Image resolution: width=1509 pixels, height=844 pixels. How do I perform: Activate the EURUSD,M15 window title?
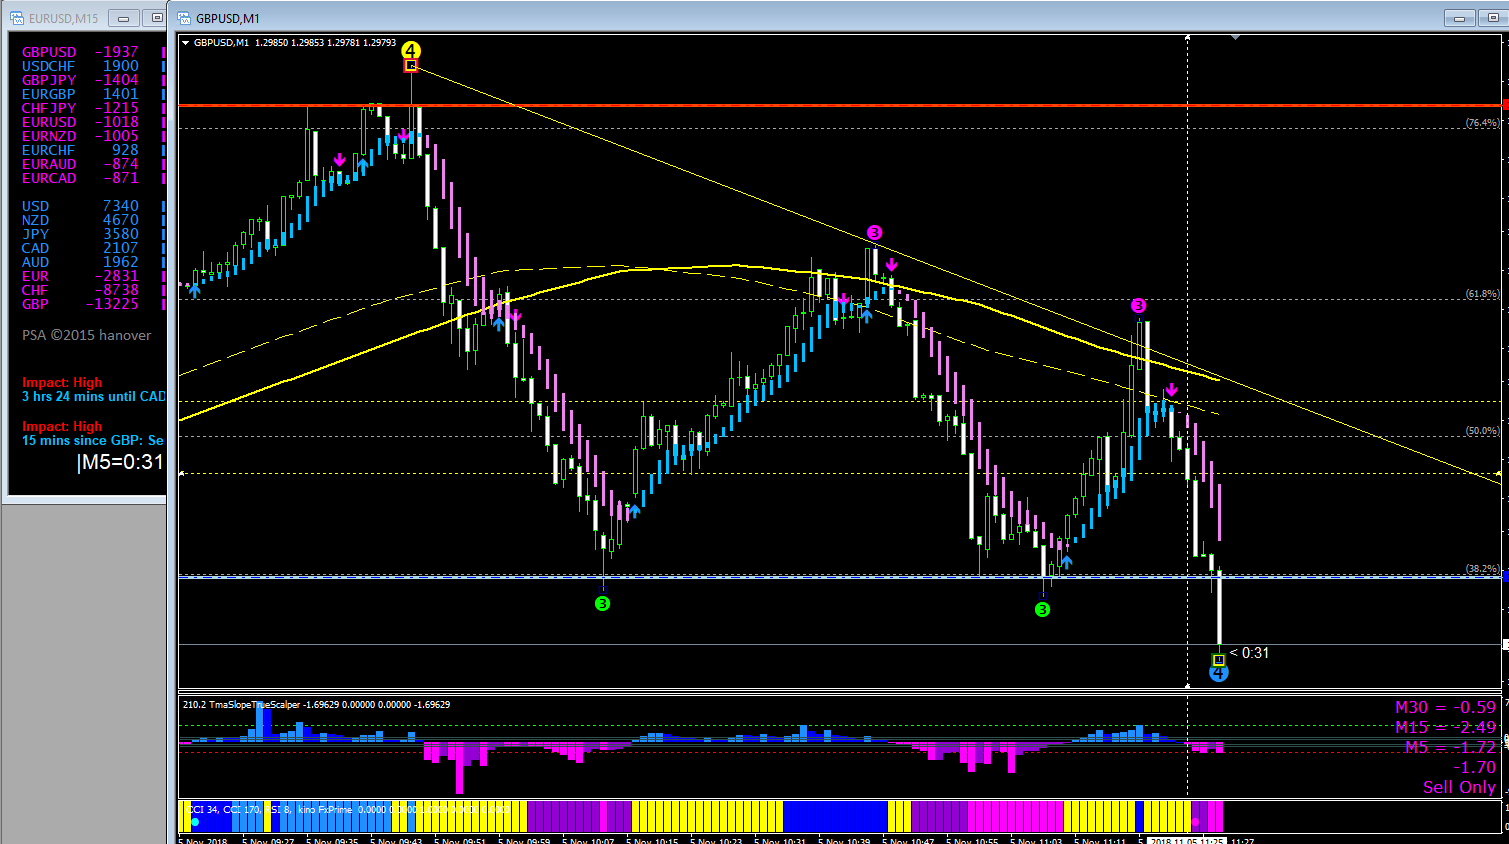(x=64, y=18)
